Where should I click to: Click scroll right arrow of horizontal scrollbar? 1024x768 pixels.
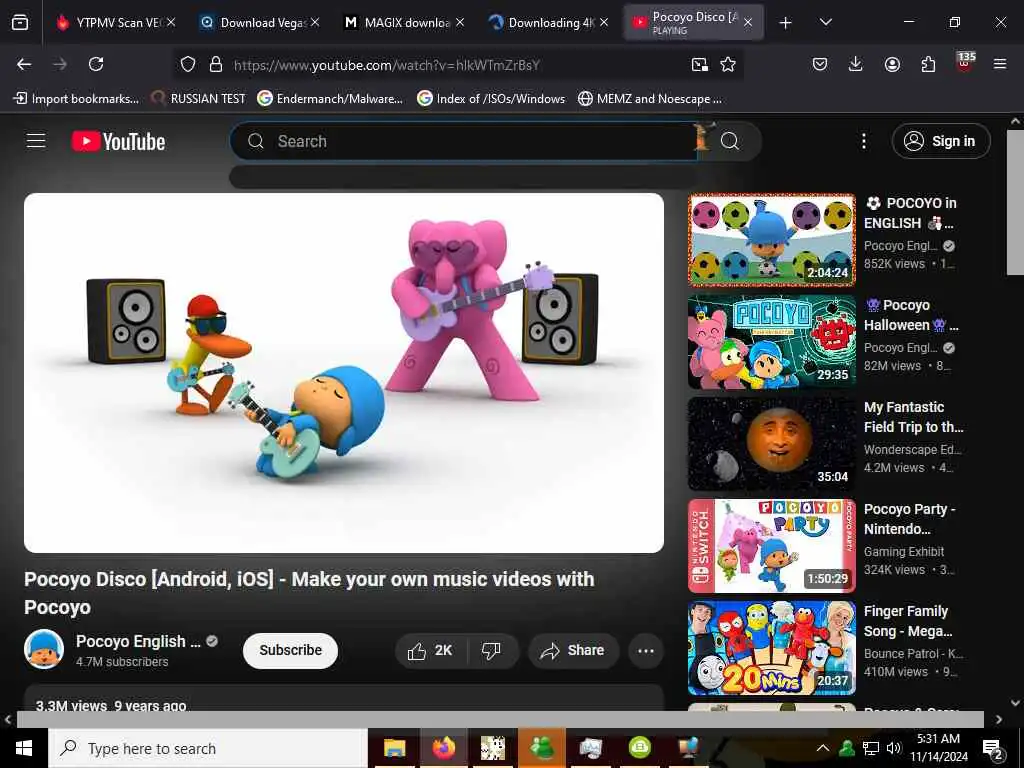999,720
